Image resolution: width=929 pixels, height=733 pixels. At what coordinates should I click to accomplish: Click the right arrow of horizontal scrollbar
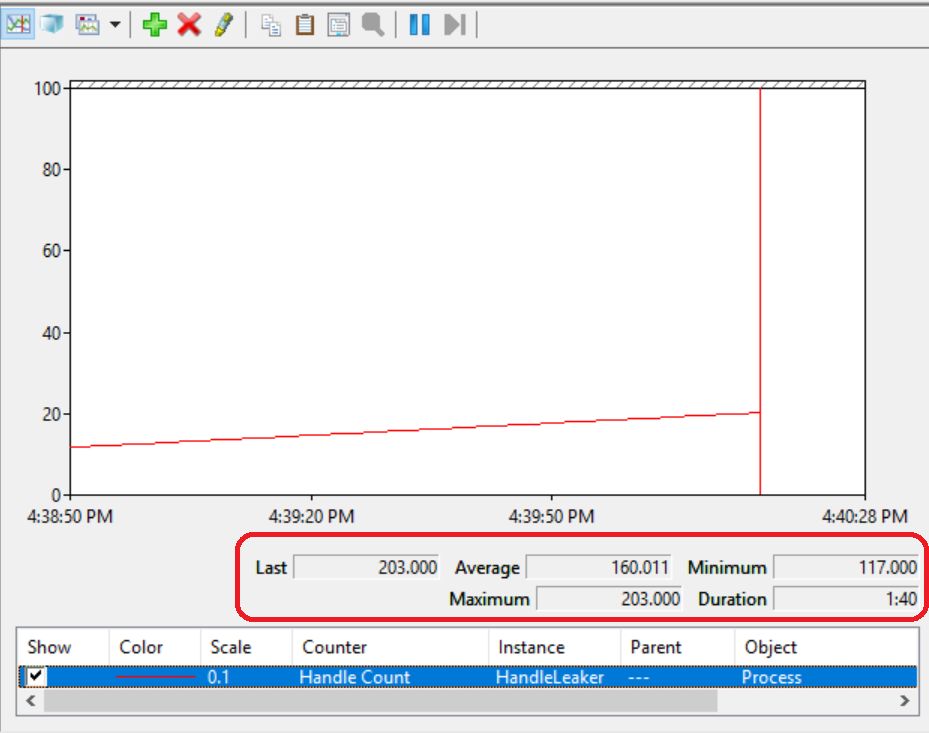point(904,701)
